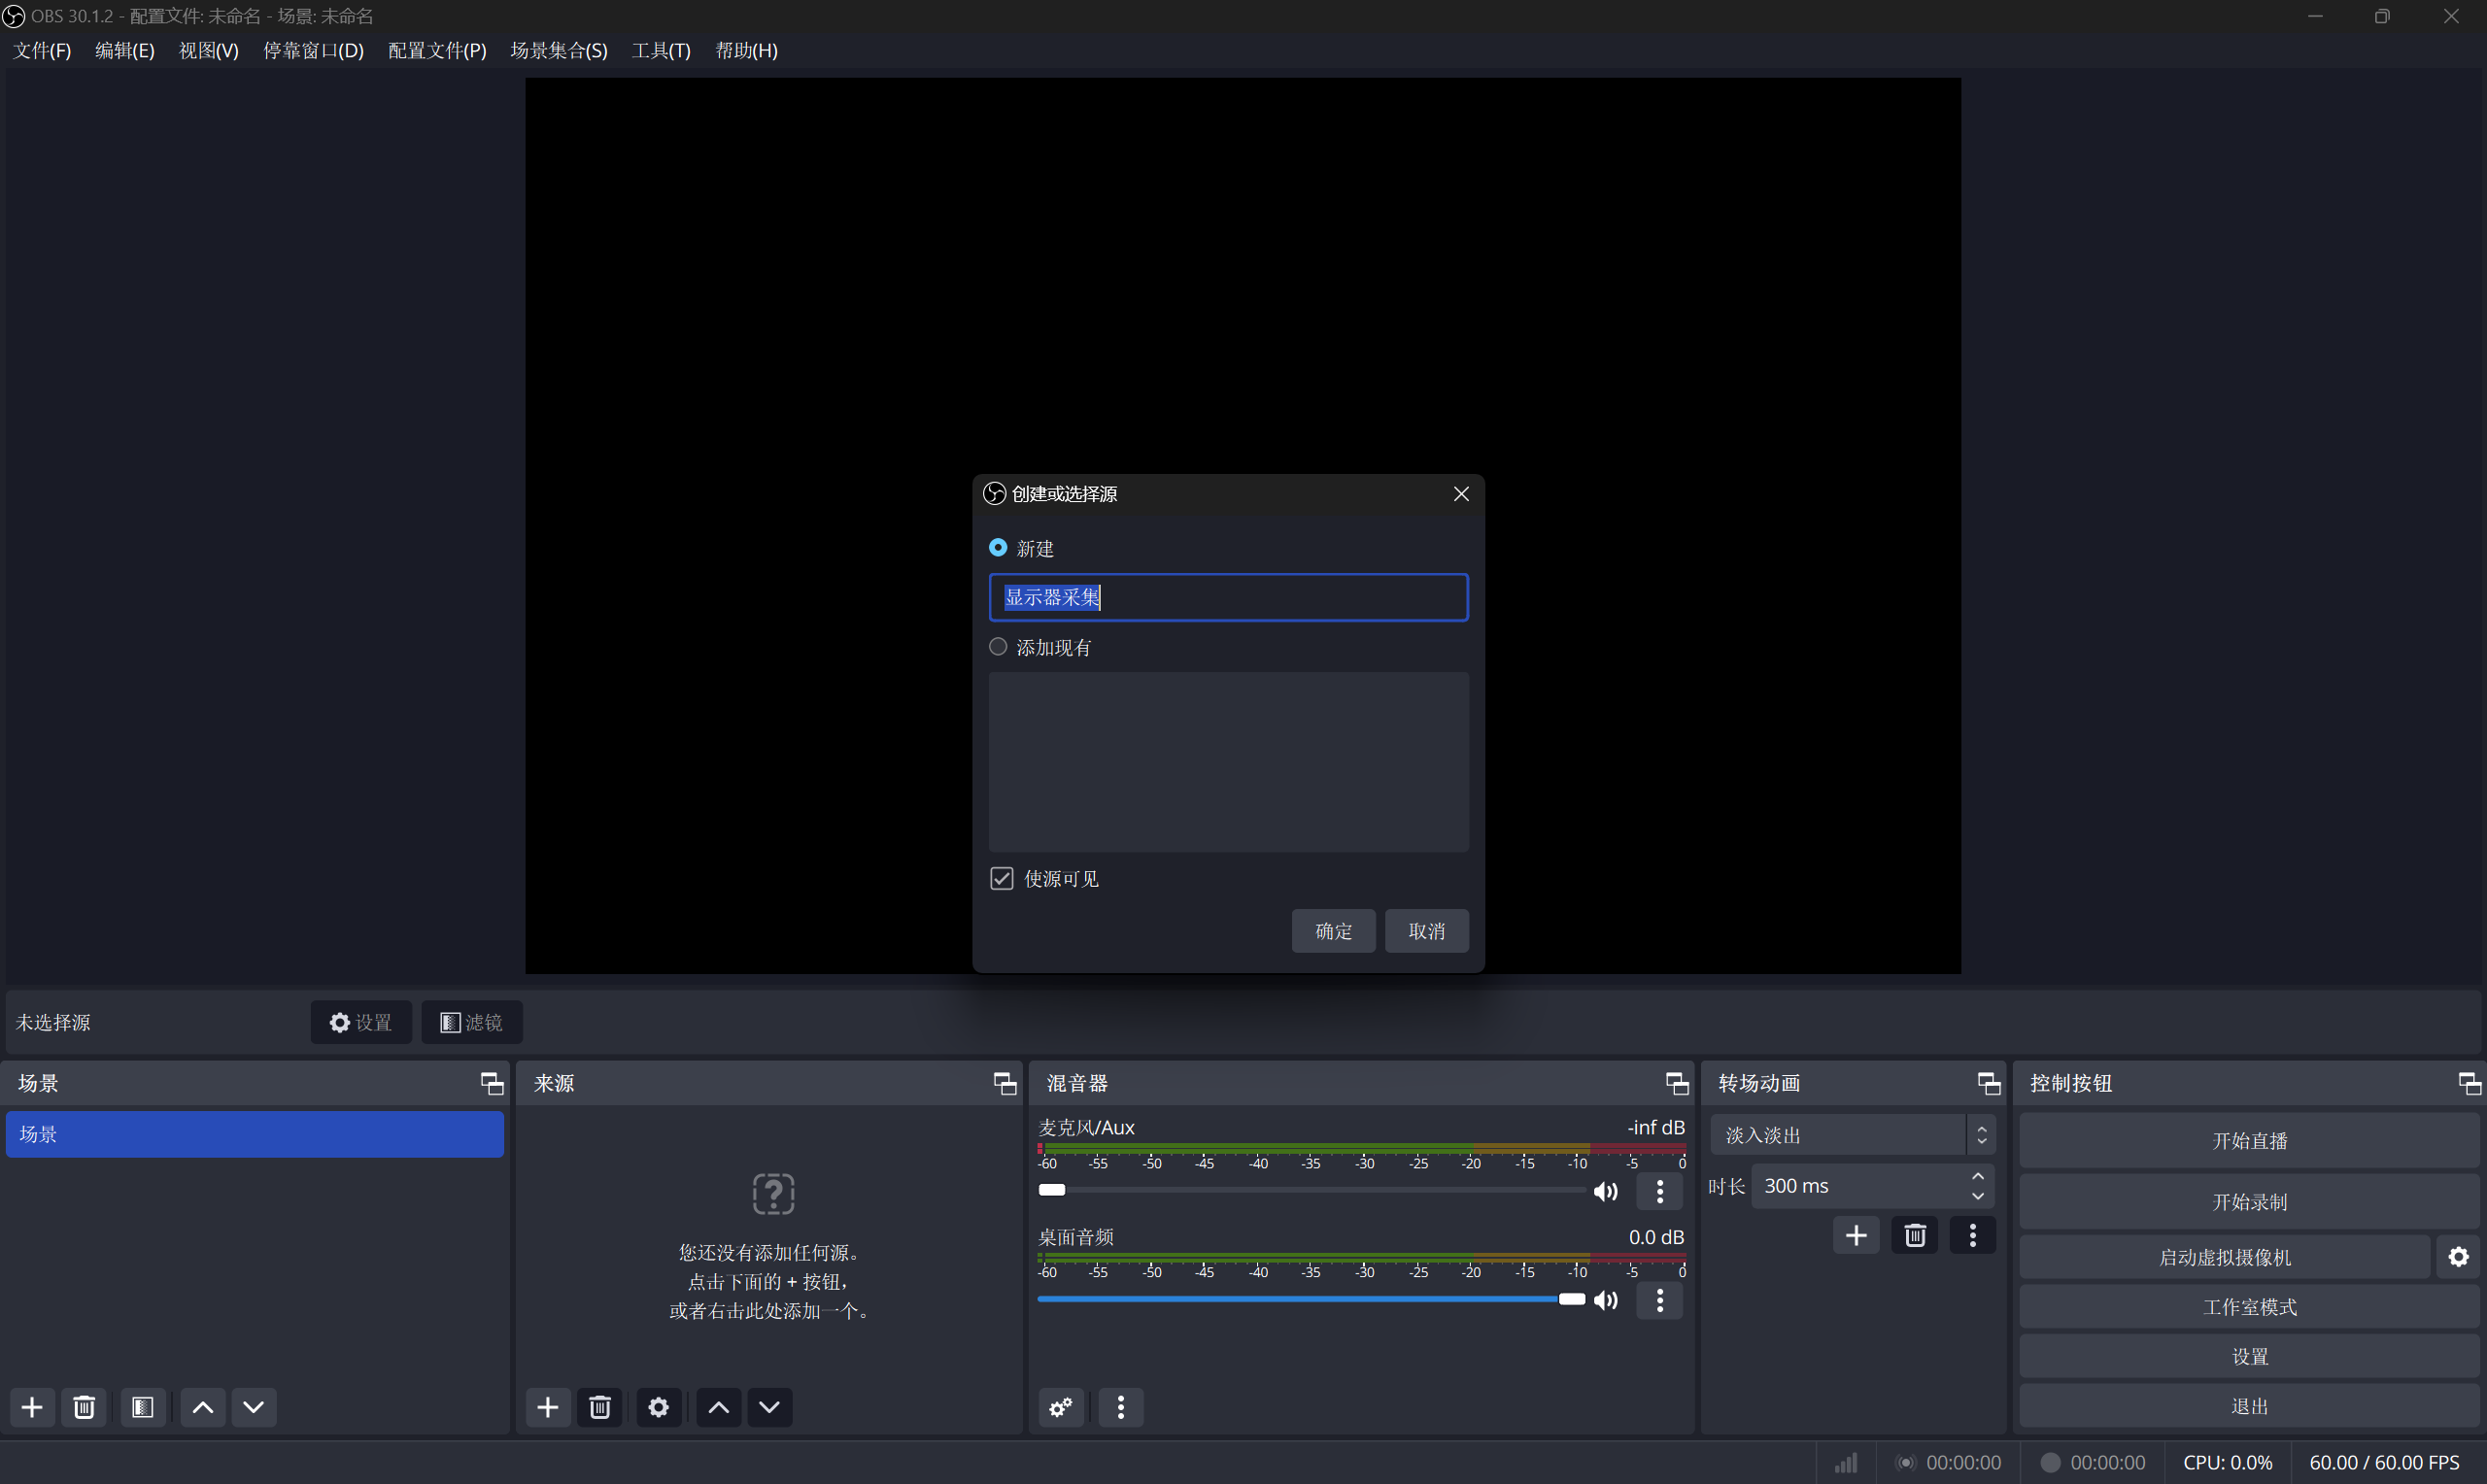Click the 确定 button in dialog
2487x1484 pixels.
[1333, 931]
